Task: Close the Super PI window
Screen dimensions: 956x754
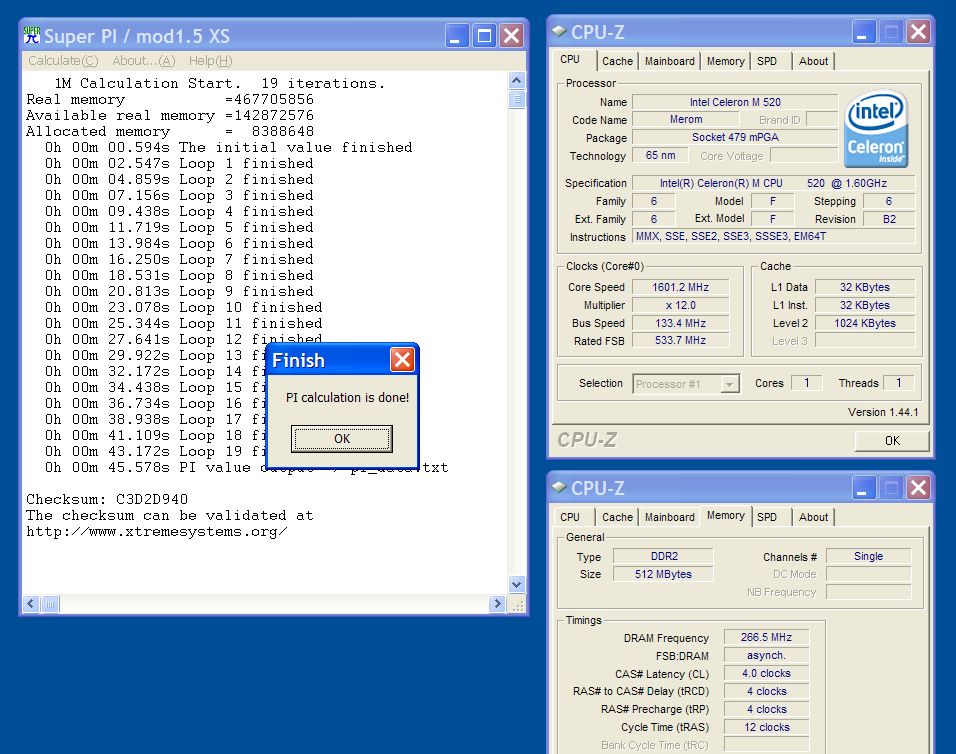Action: point(512,36)
